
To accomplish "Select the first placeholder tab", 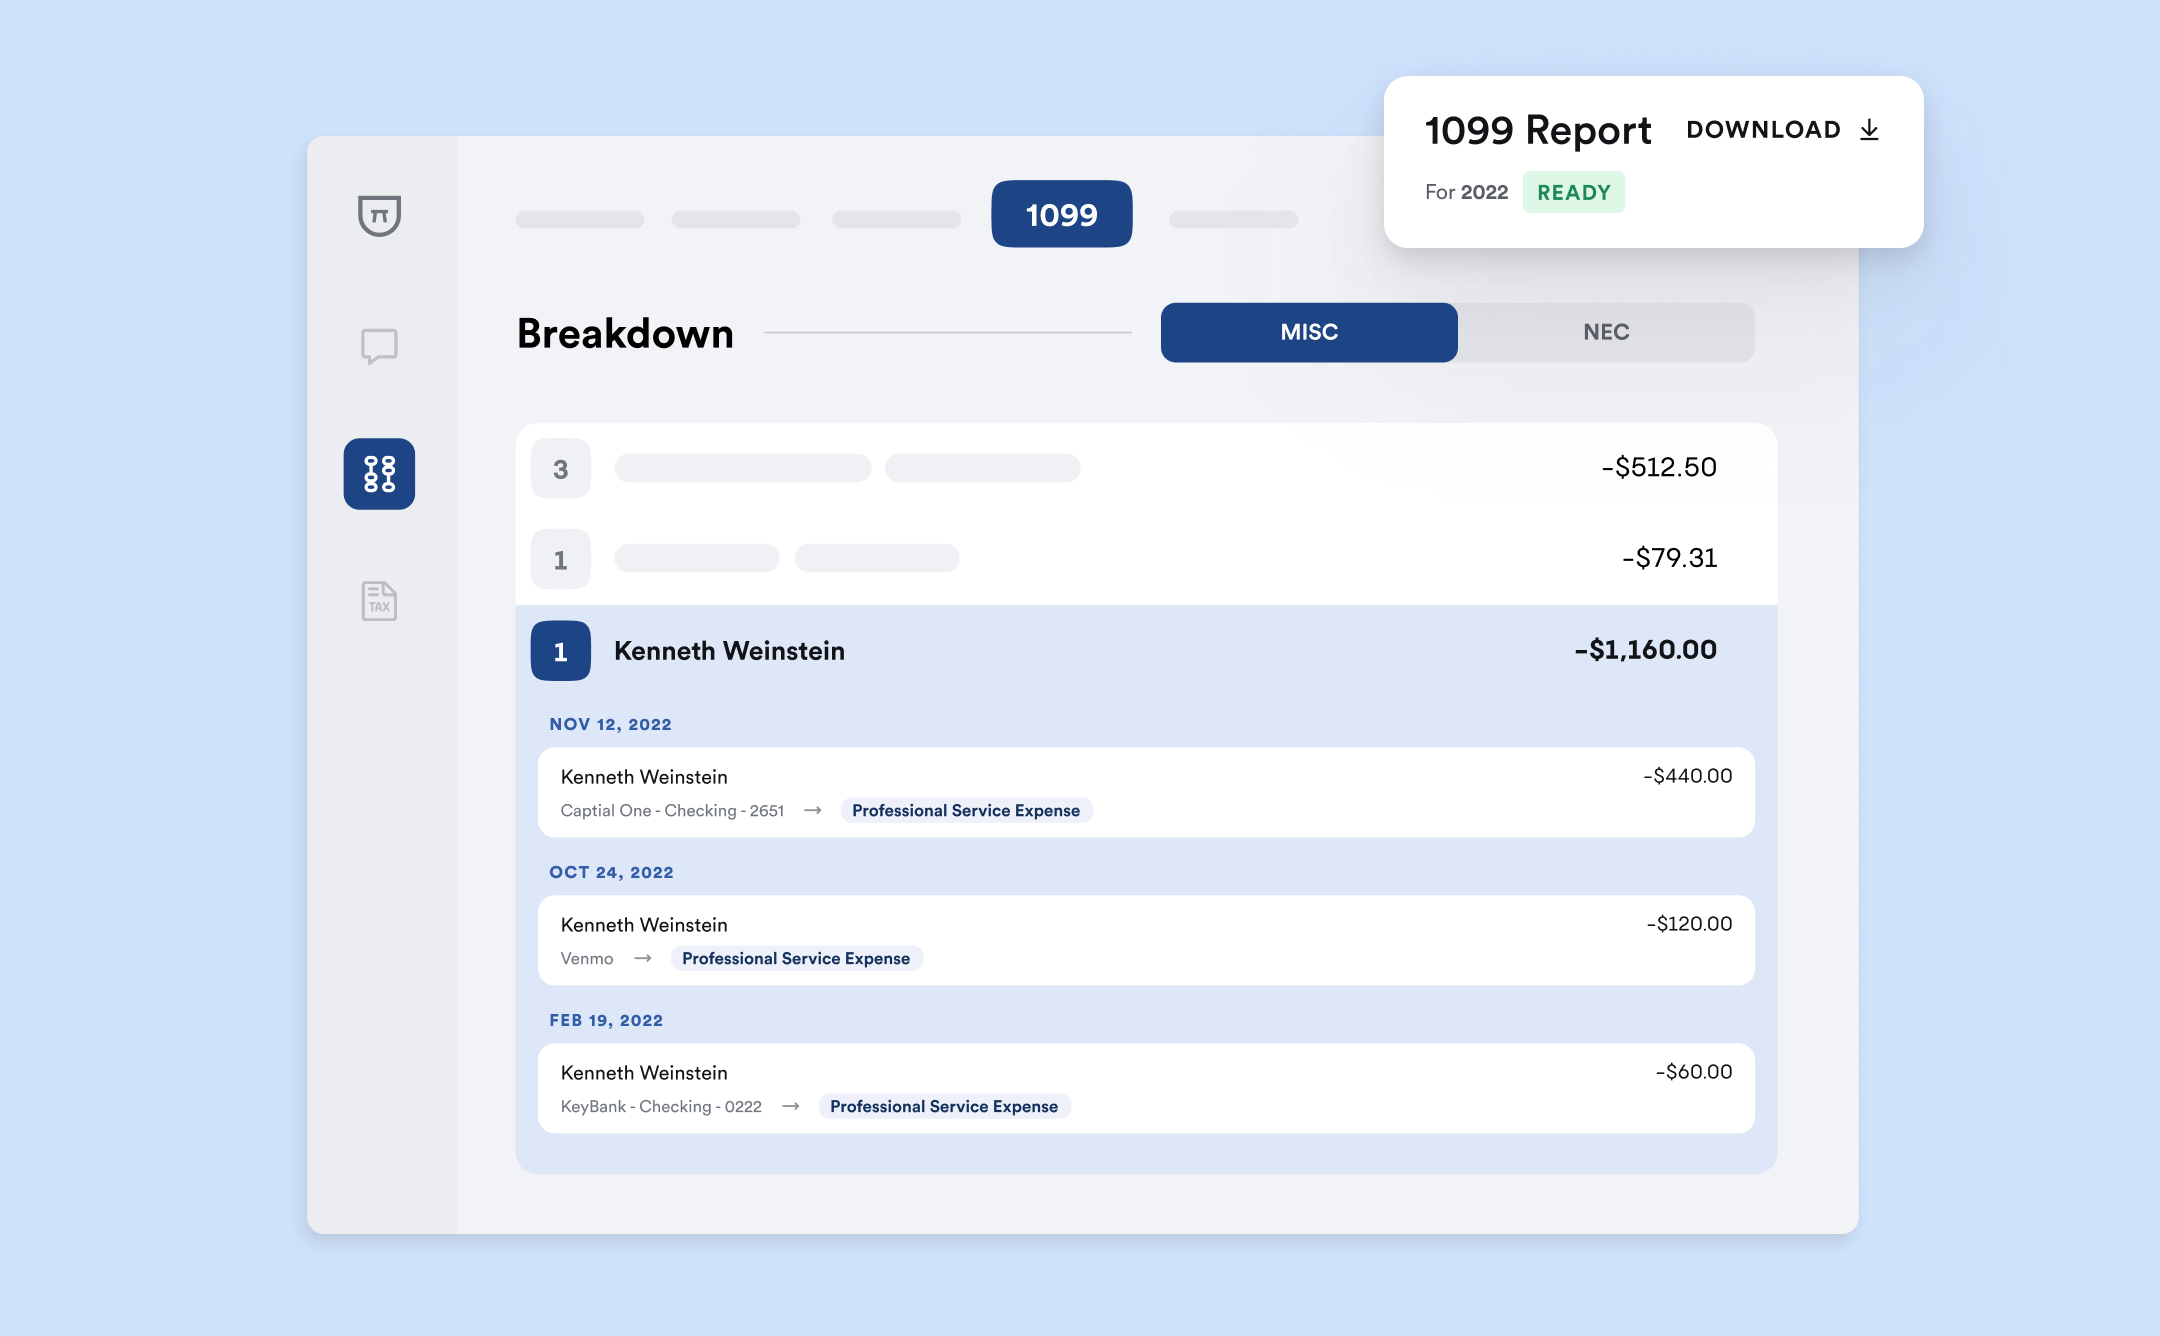I will click(x=580, y=219).
